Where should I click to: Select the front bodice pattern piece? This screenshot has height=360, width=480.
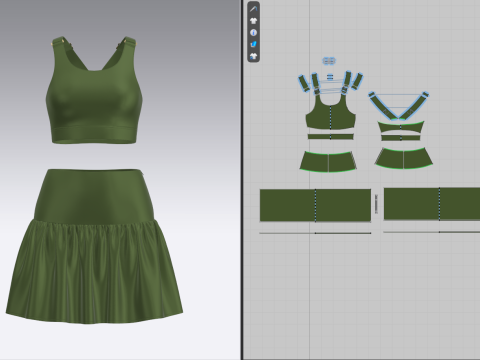(330, 115)
